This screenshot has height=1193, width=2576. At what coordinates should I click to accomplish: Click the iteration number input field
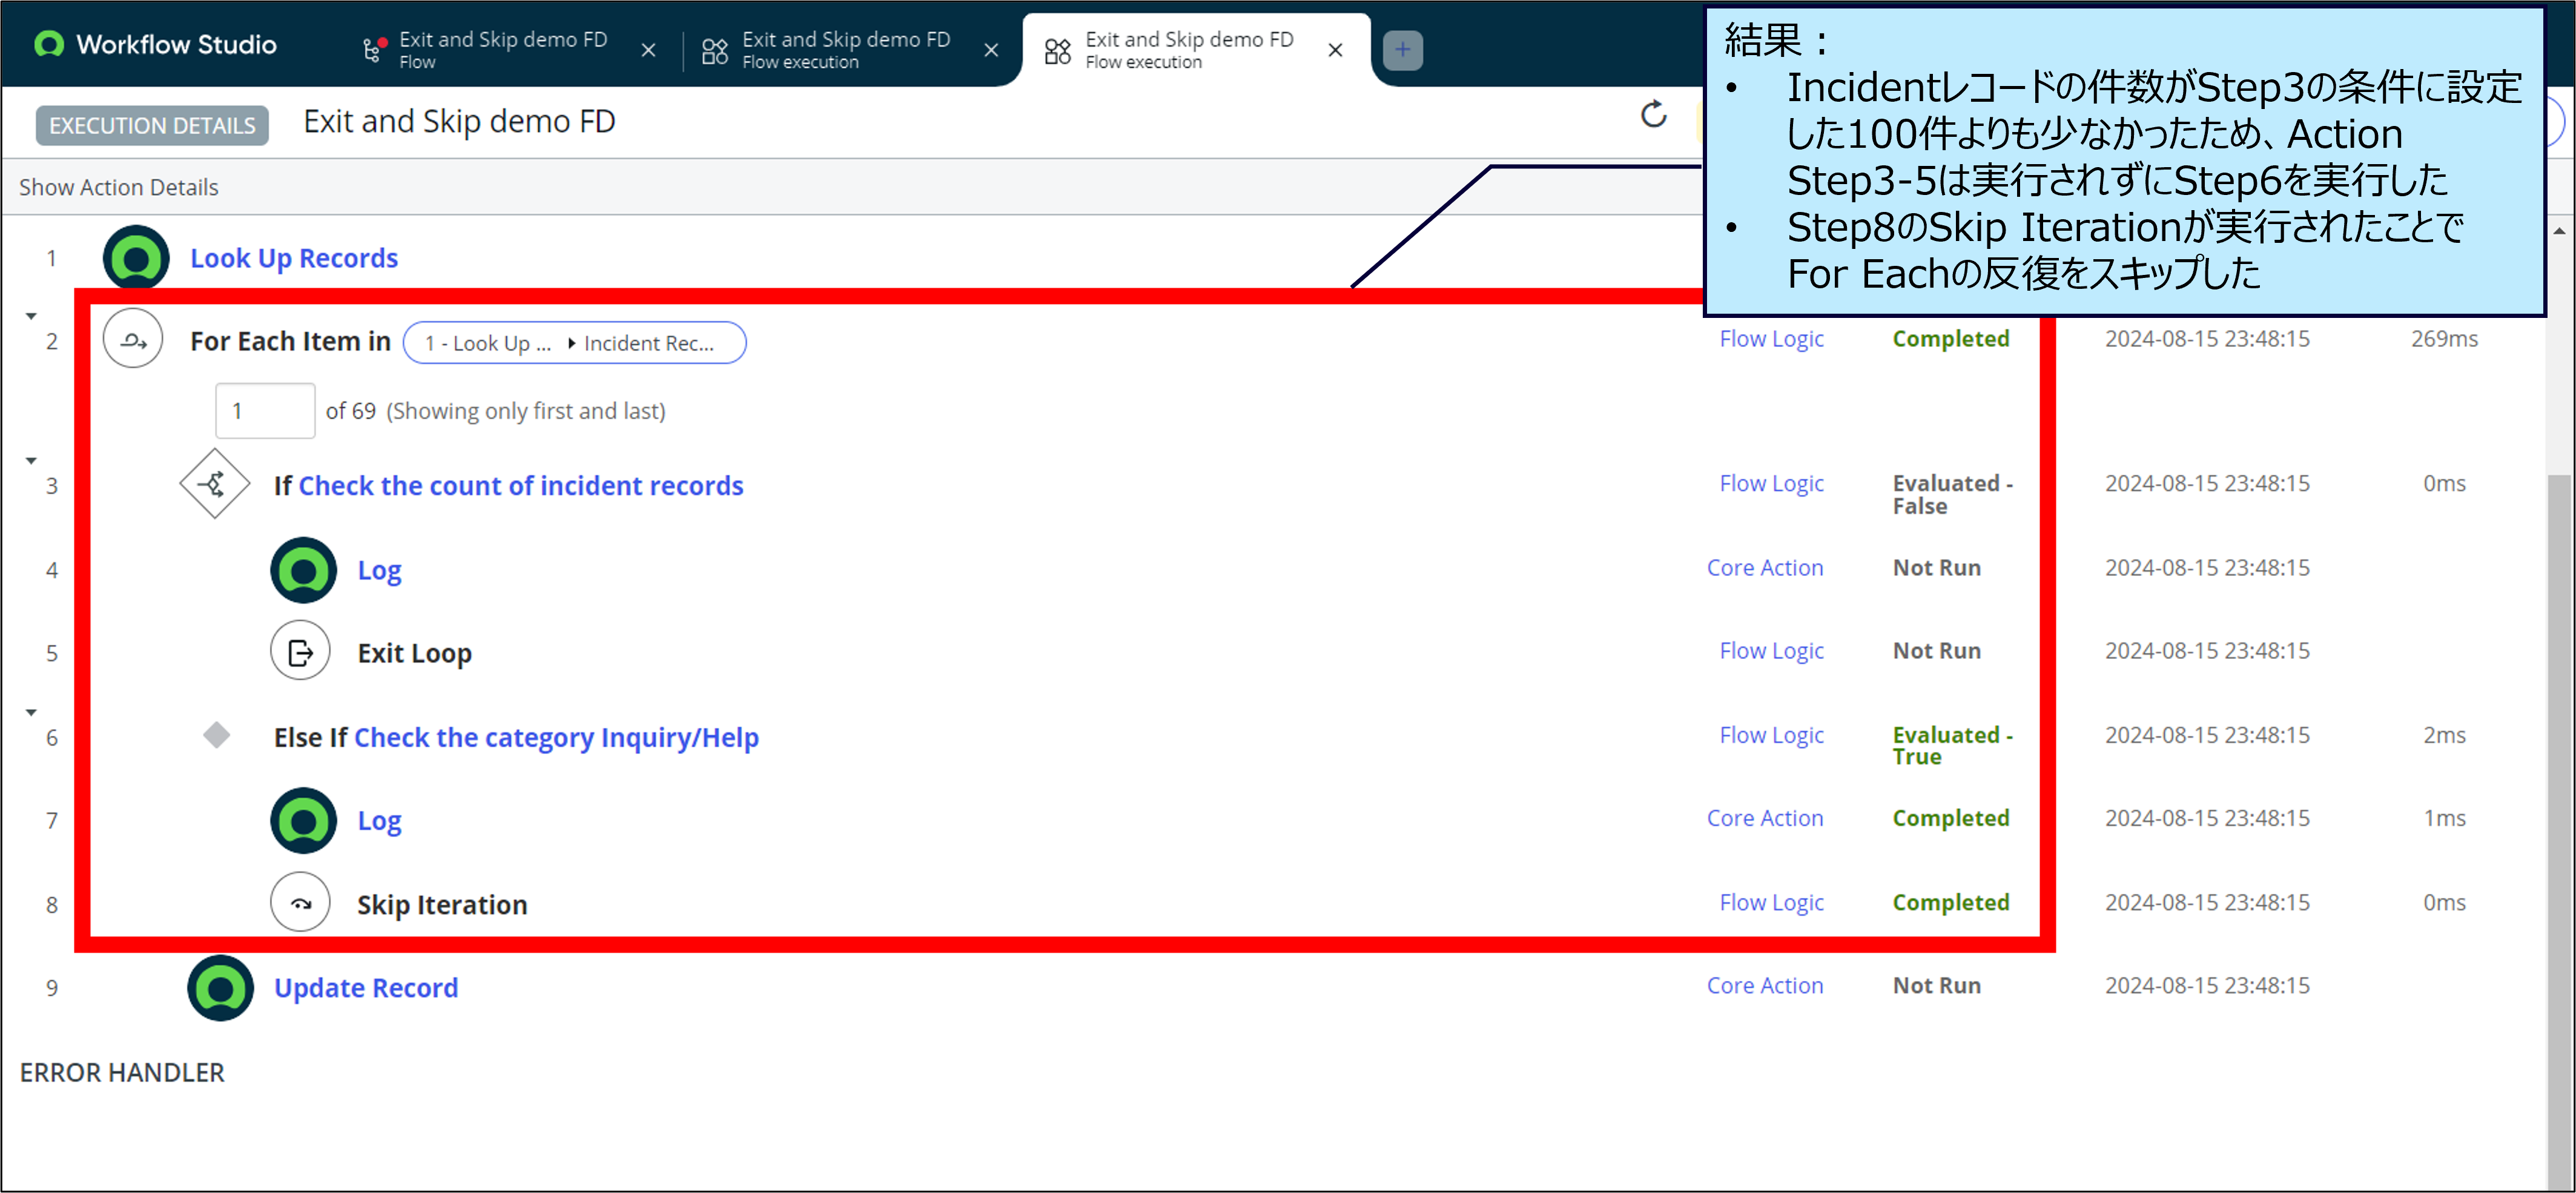[x=265, y=411]
